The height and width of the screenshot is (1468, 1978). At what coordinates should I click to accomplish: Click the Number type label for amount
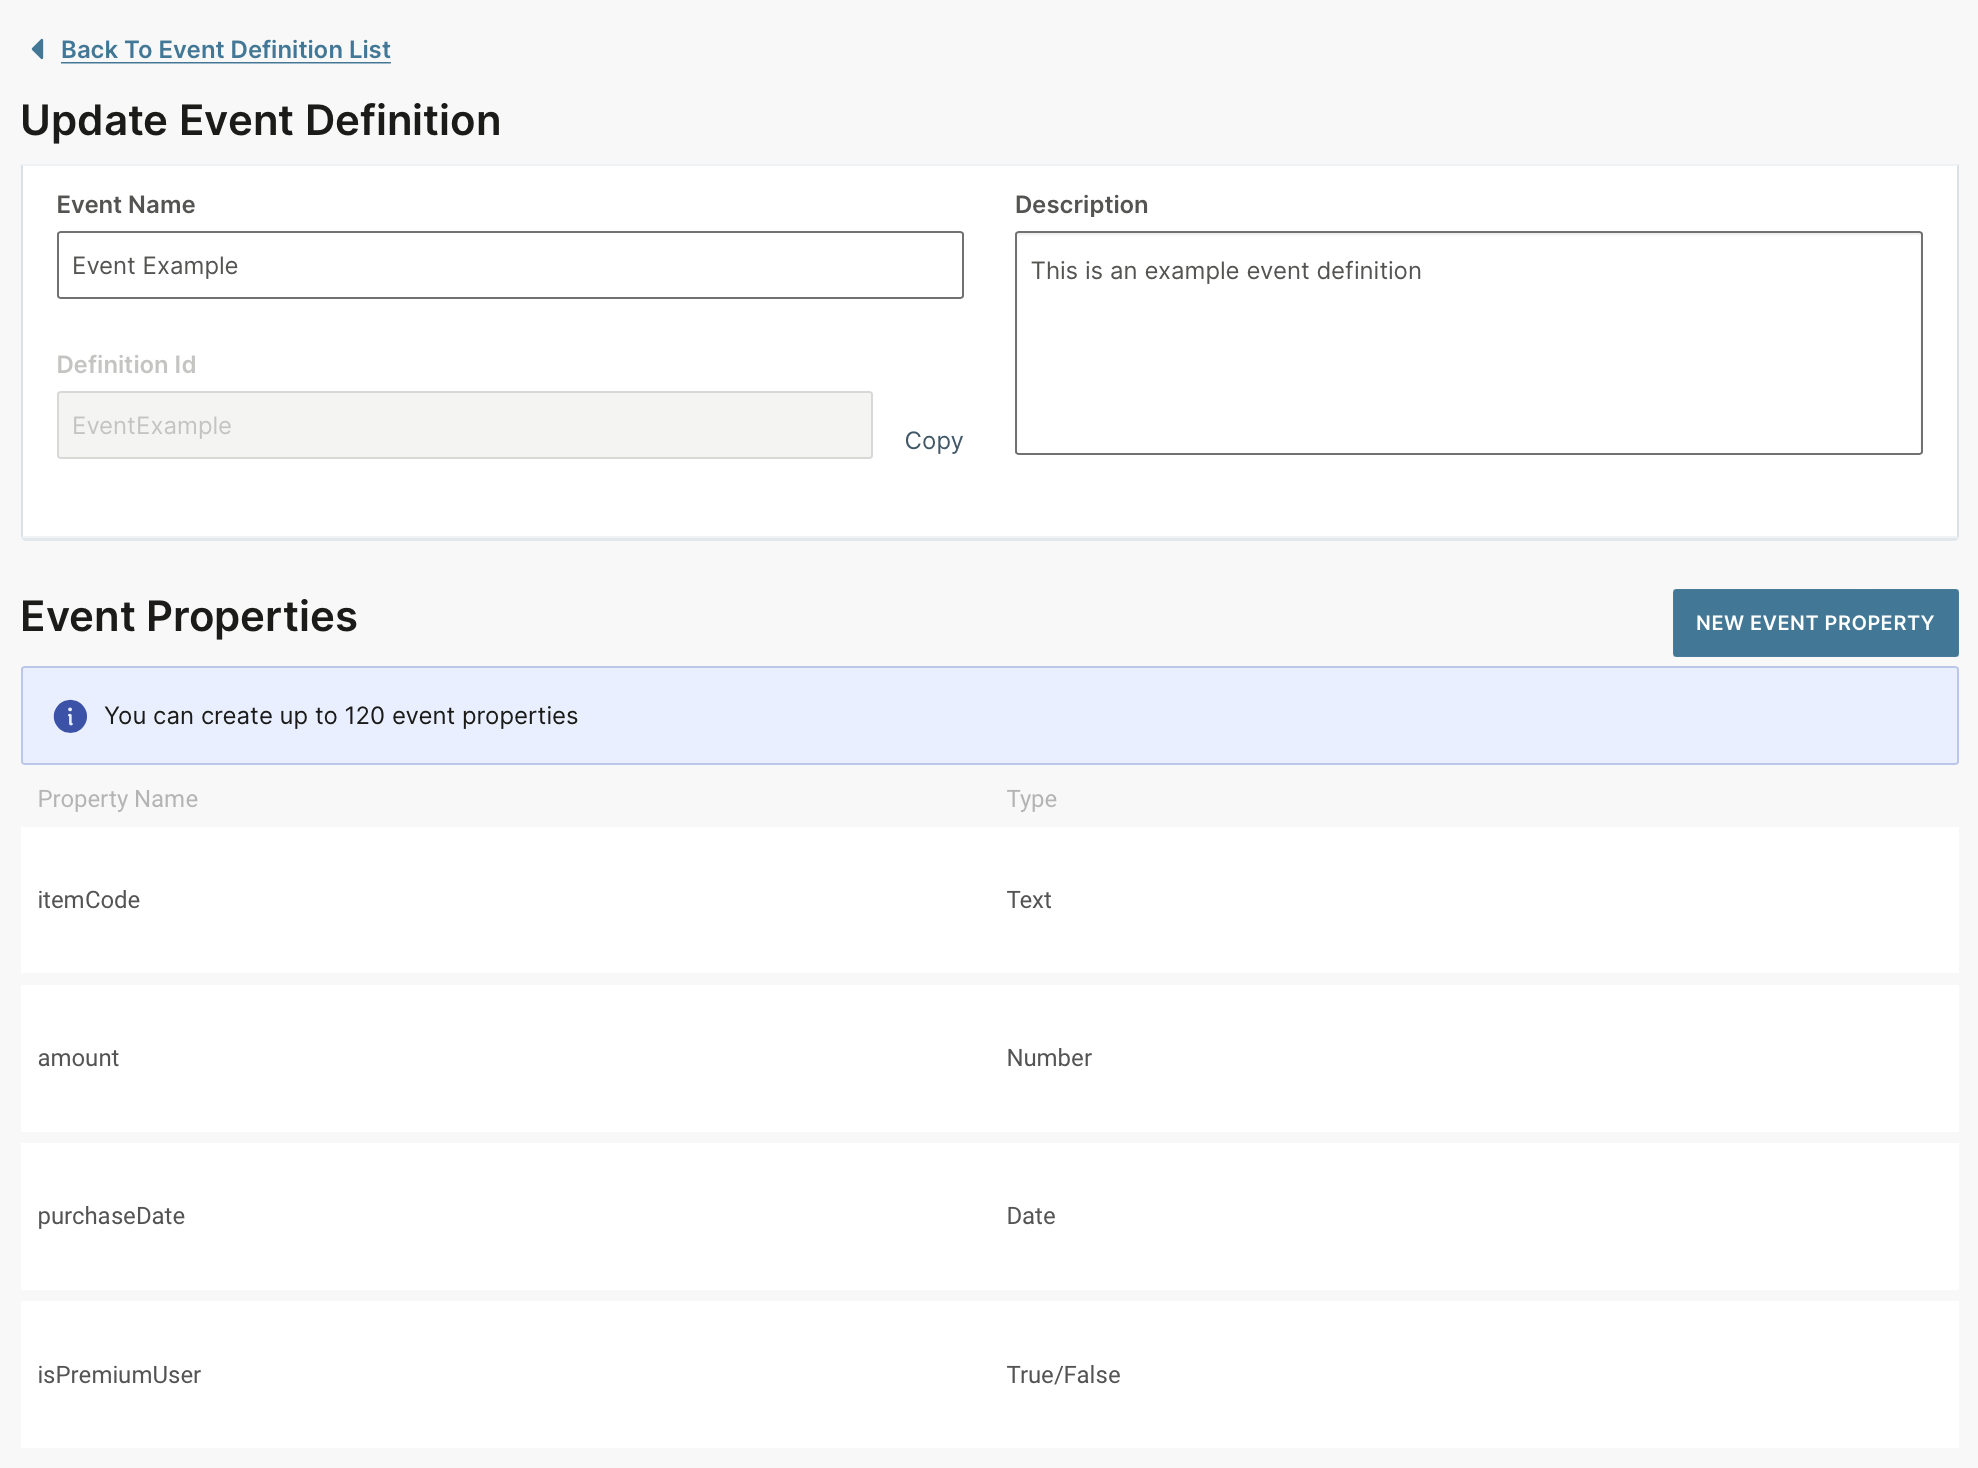point(1049,1058)
